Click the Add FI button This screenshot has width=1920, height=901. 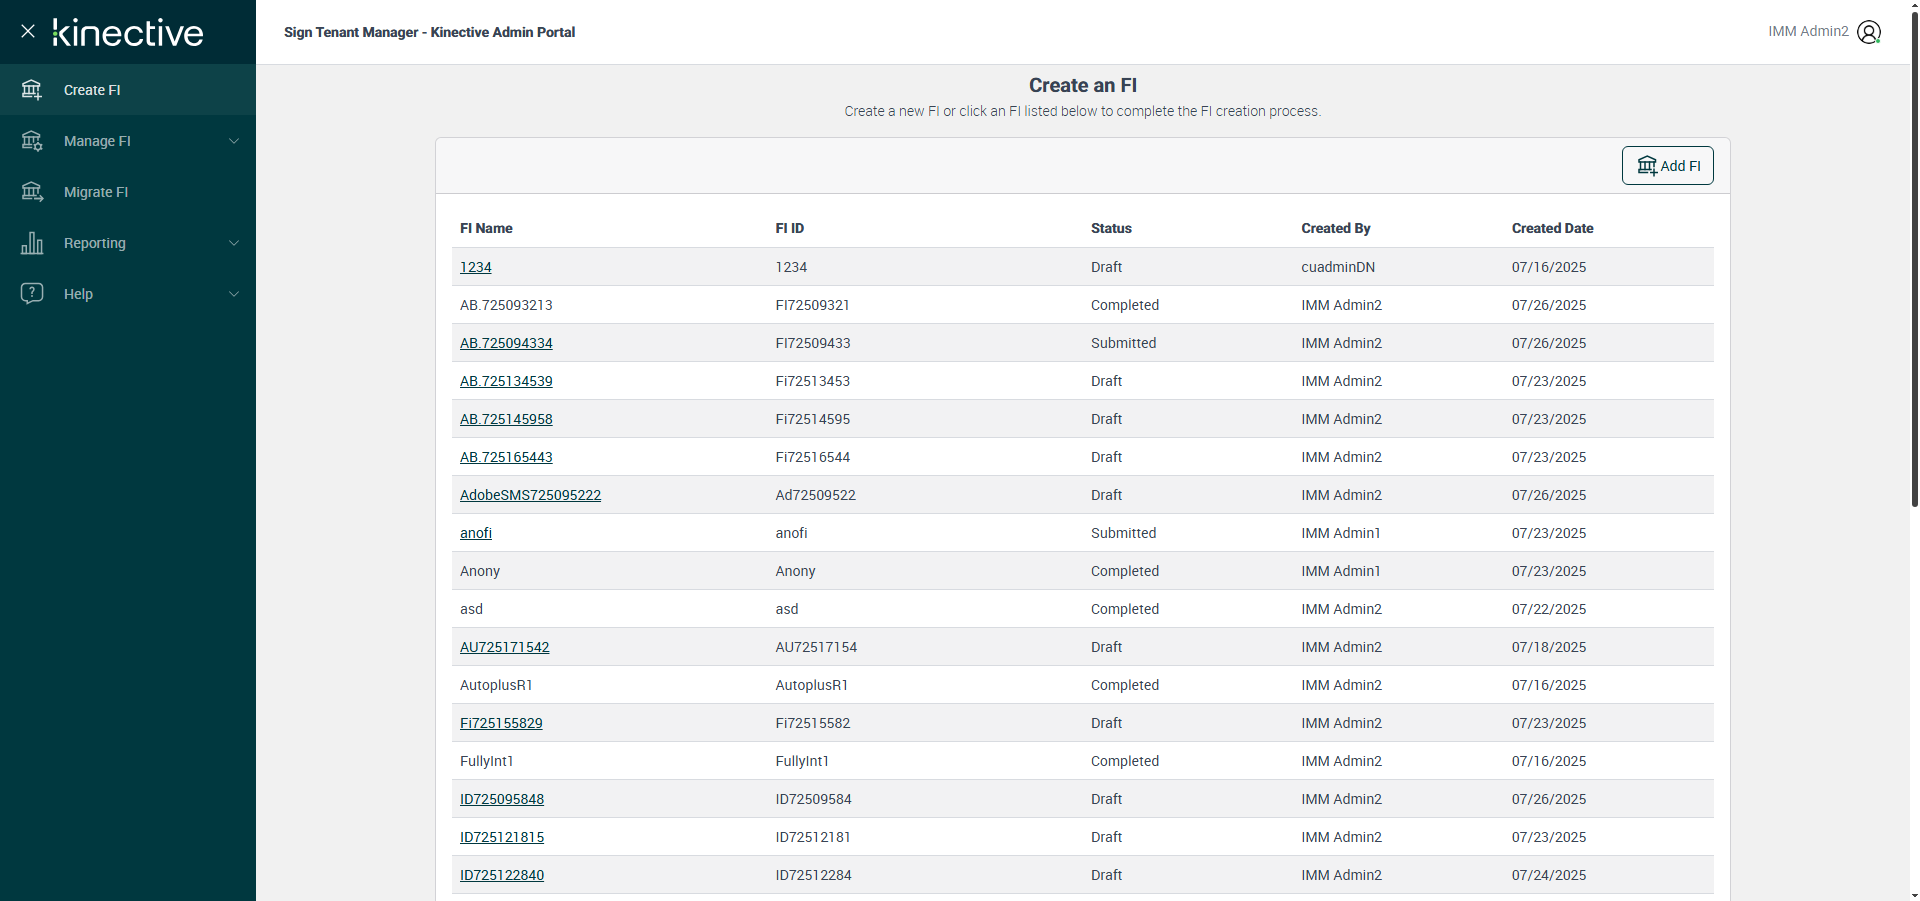point(1667,166)
